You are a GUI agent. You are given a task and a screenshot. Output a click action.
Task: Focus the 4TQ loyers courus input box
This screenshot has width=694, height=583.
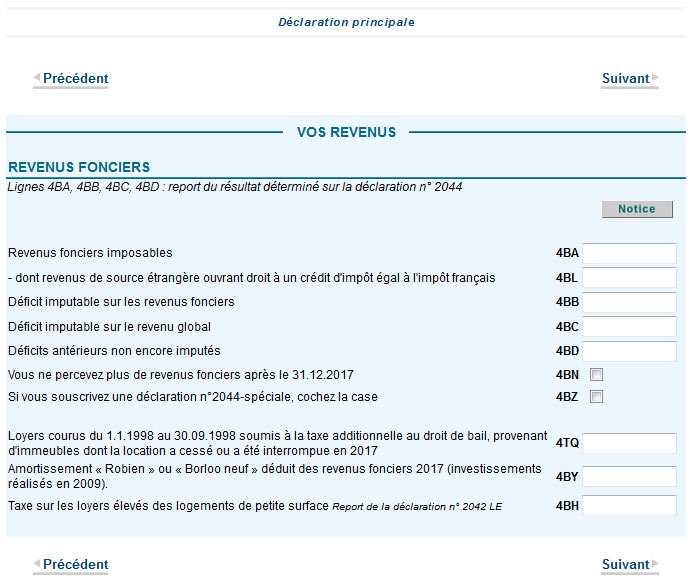coord(629,443)
